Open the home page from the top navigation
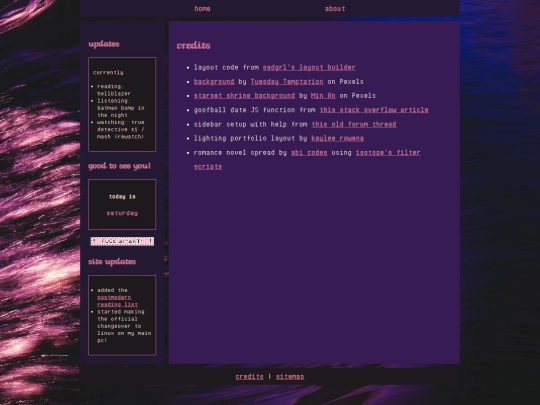Image resolution: width=540 pixels, height=405 pixels. [x=202, y=9]
